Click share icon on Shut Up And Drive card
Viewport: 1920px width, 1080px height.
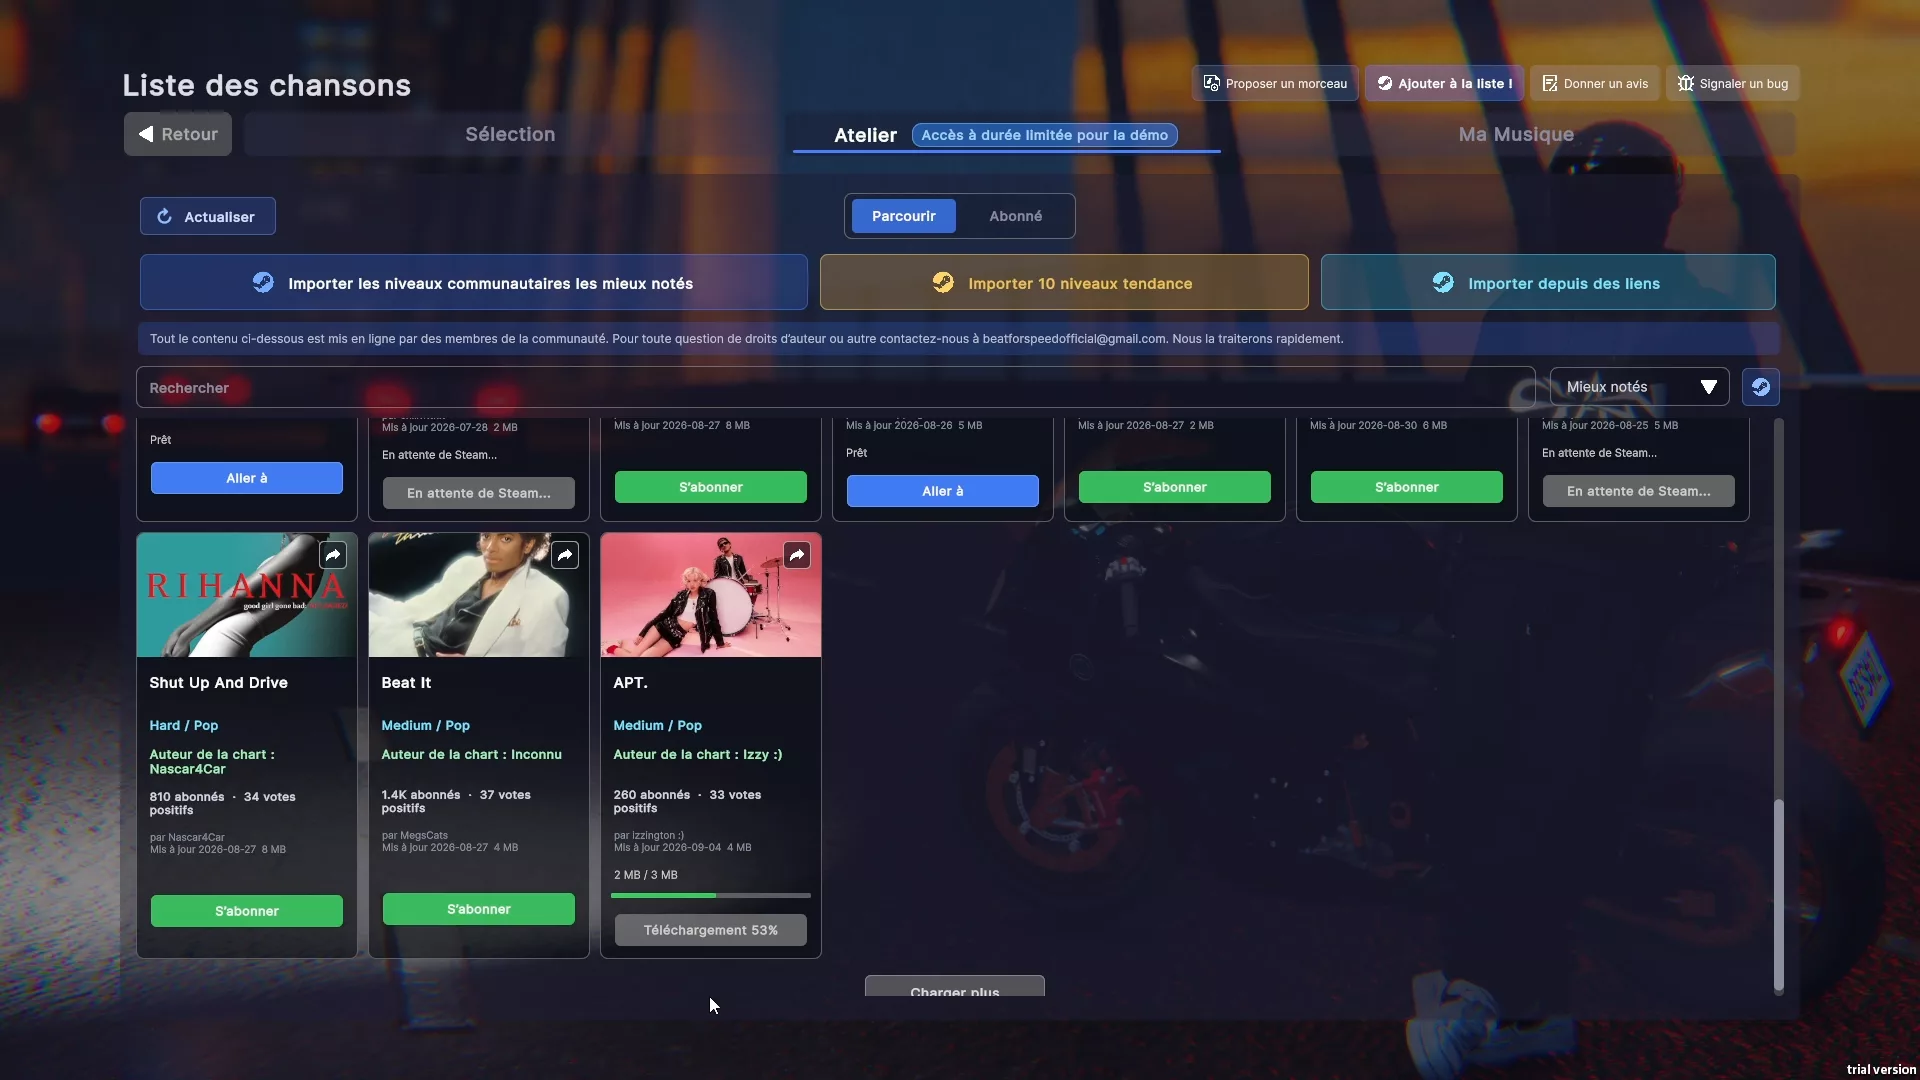click(x=333, y=555)
